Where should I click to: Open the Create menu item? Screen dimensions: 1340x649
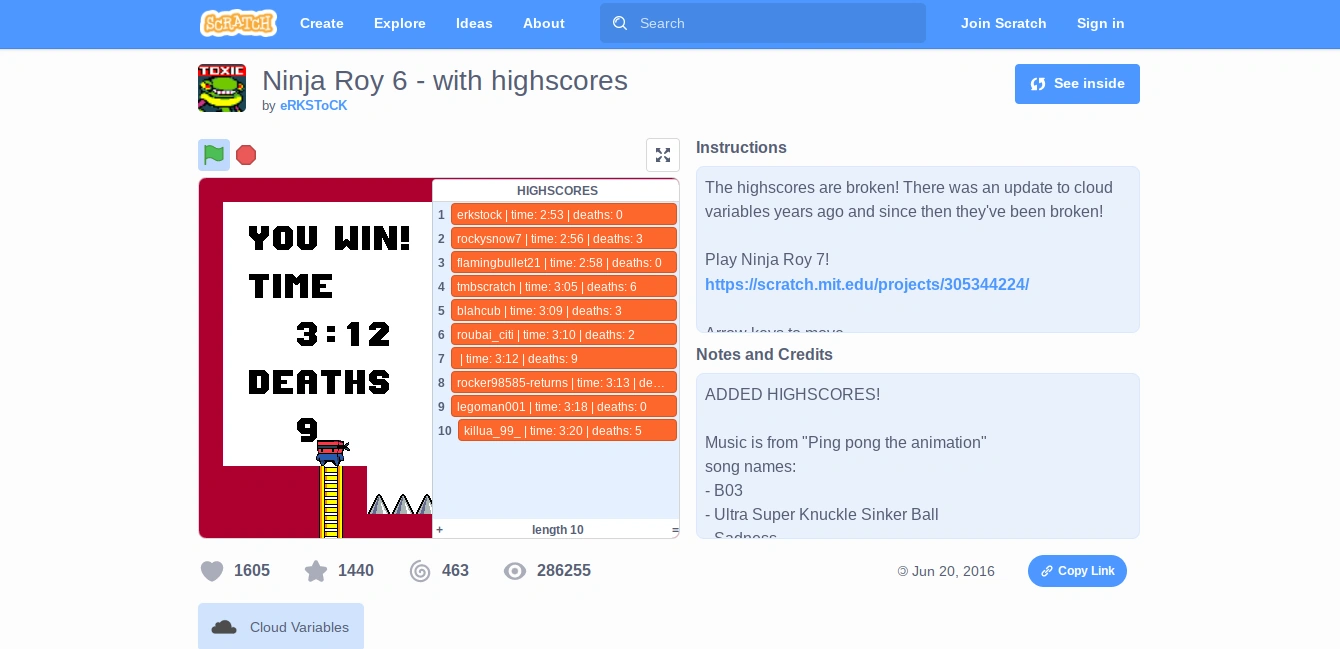(x=322, y=23)
